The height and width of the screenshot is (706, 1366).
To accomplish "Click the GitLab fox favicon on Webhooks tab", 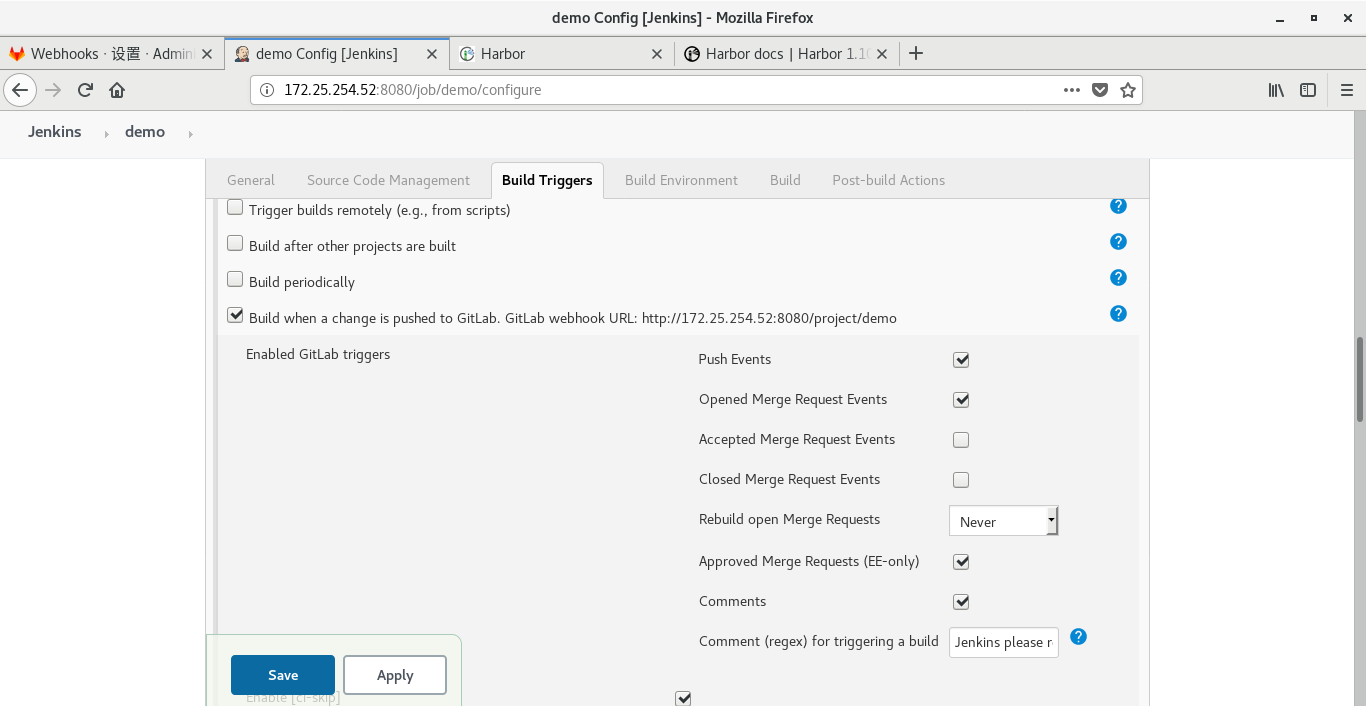I will [x=17, y=54].
